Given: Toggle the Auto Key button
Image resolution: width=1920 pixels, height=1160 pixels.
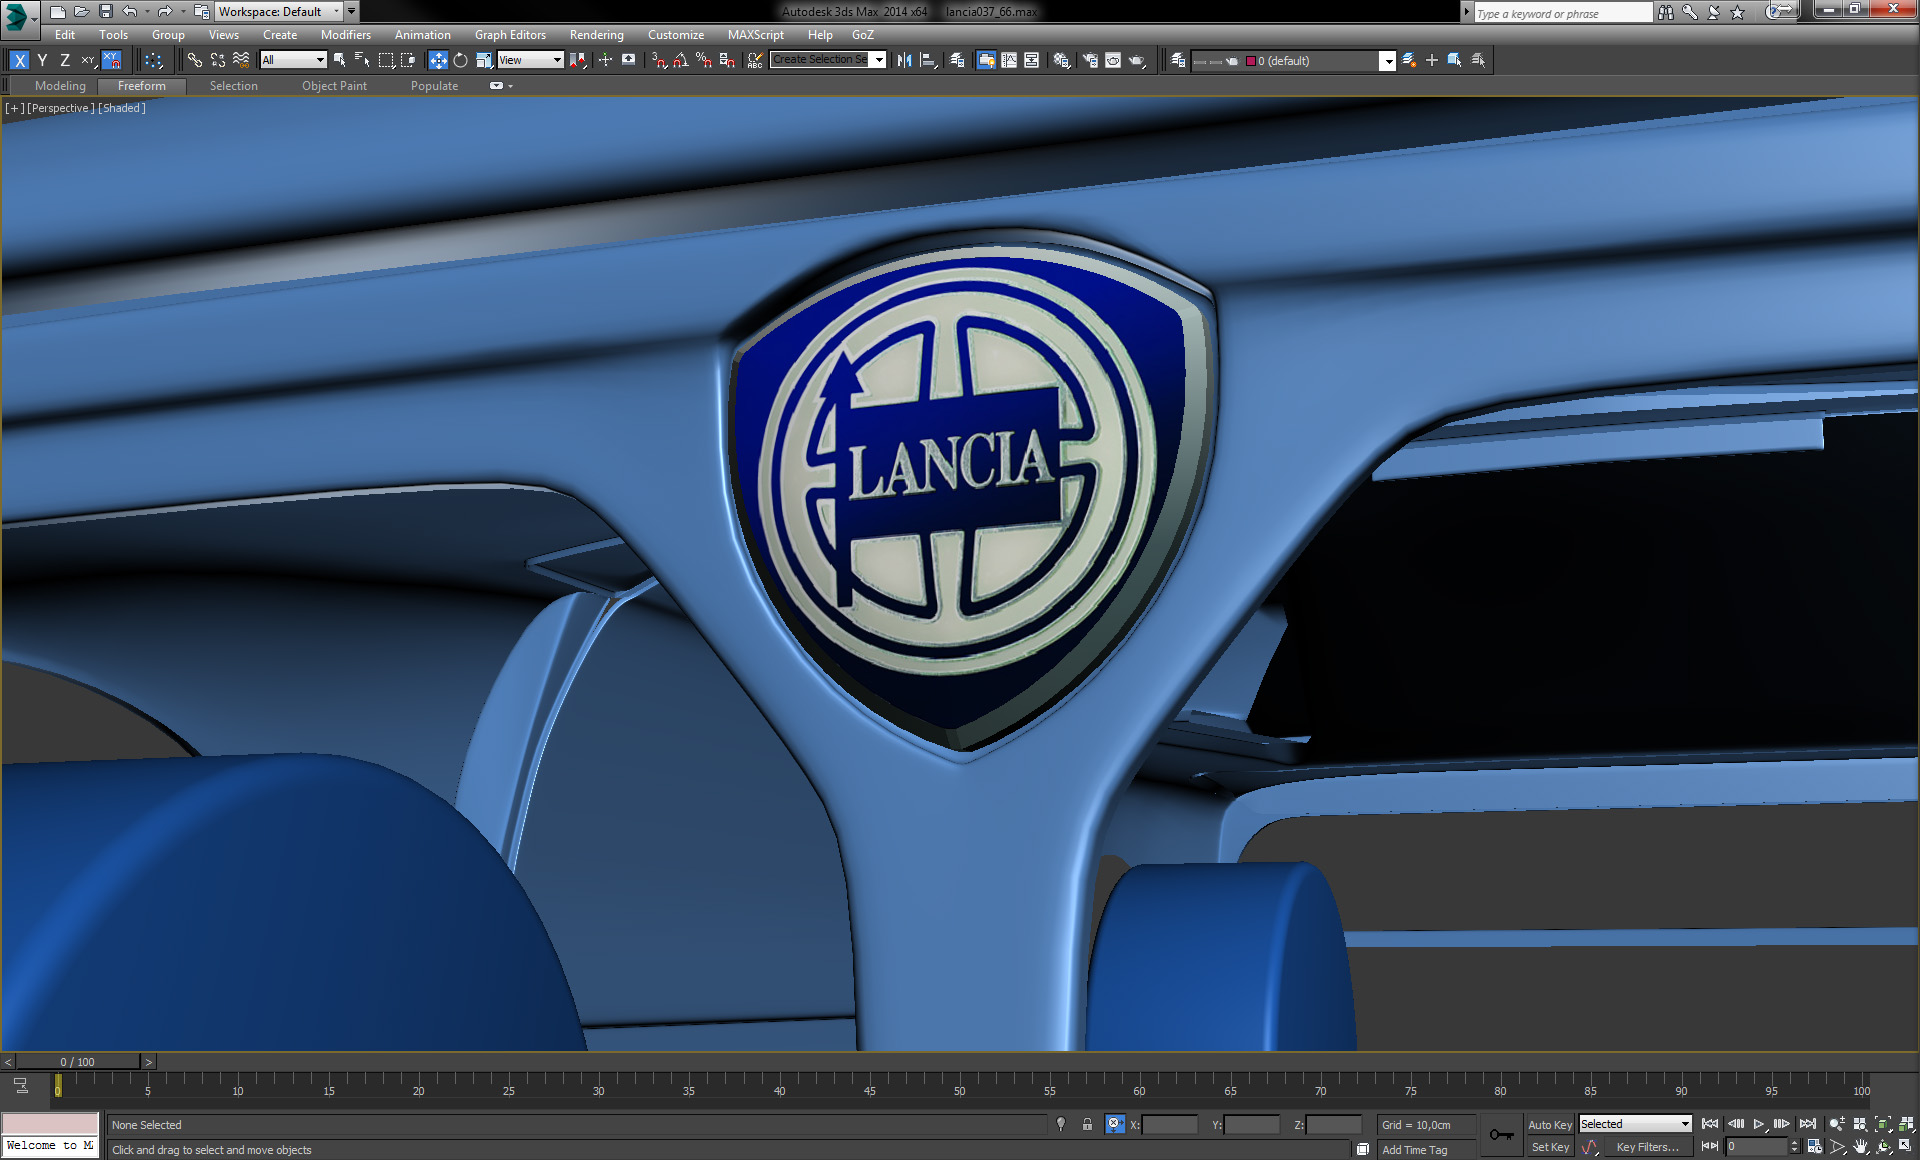Looking at the screenshot, I should [1549, 1125].
